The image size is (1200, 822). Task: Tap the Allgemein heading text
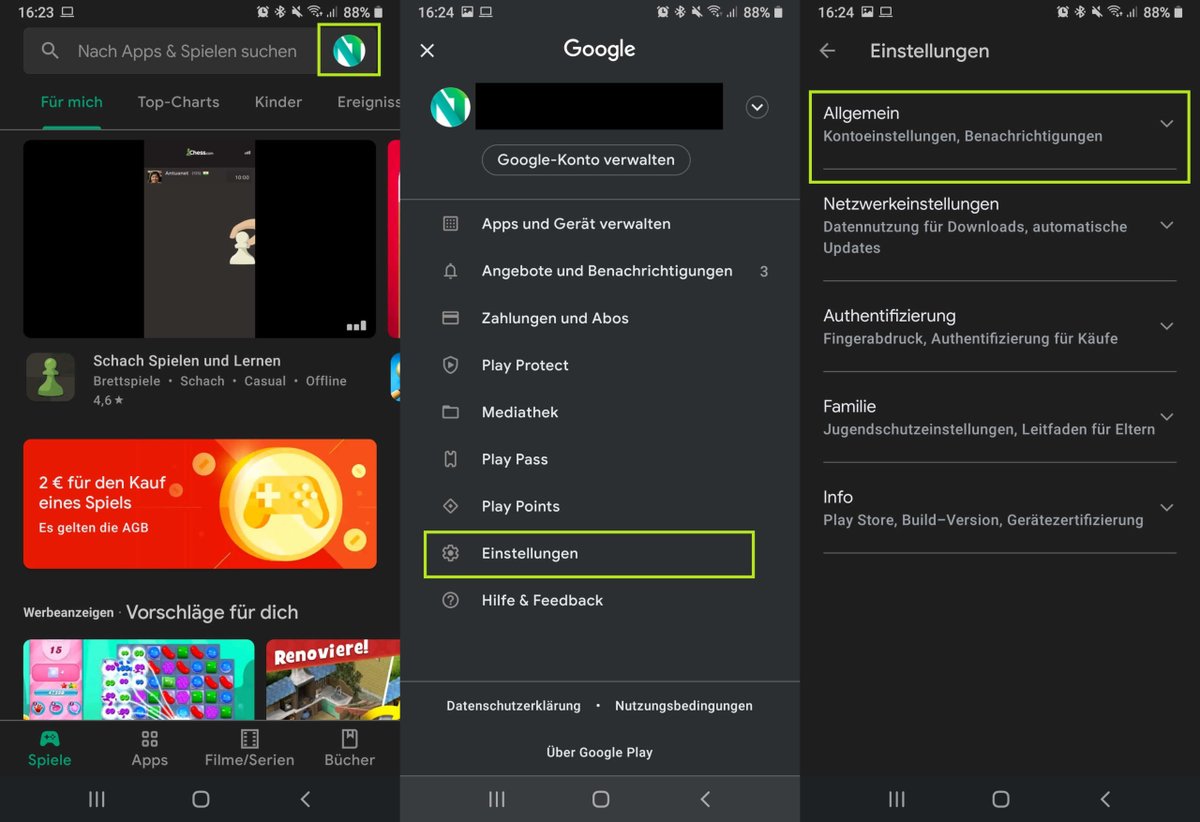[861, 114]
